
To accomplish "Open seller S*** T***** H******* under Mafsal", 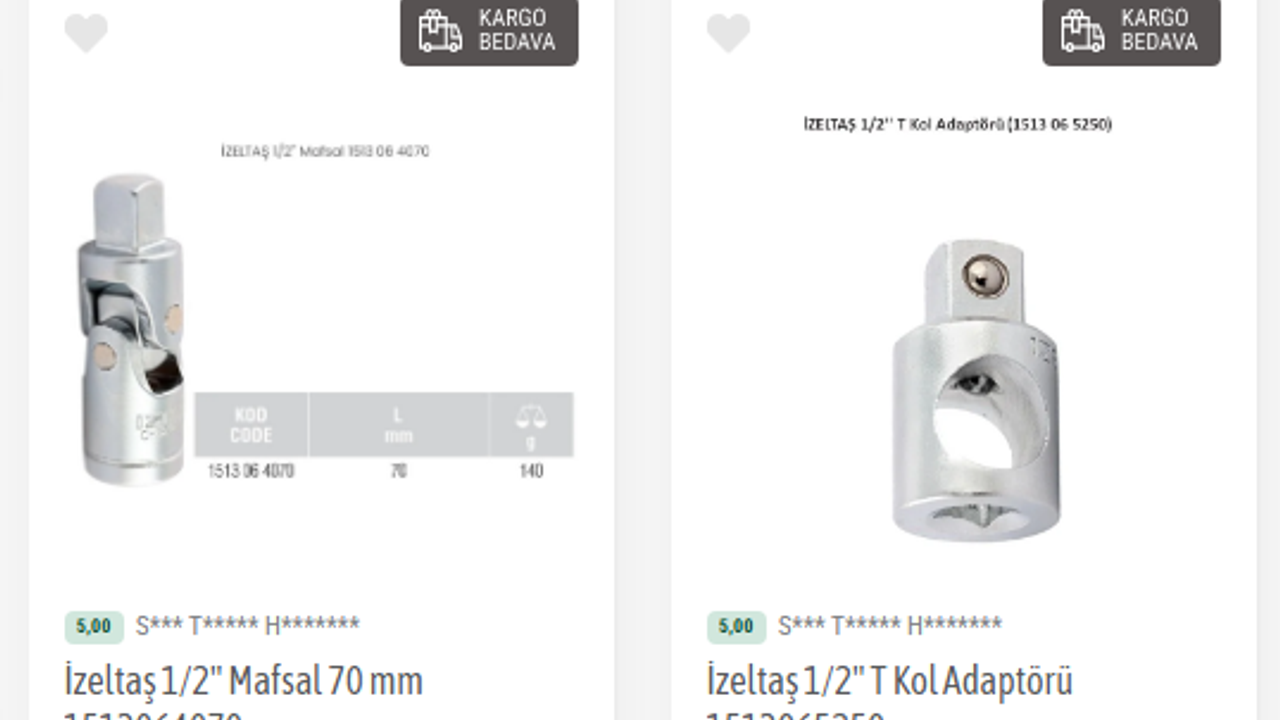I will pyautogui.click(x=247, y=626).
